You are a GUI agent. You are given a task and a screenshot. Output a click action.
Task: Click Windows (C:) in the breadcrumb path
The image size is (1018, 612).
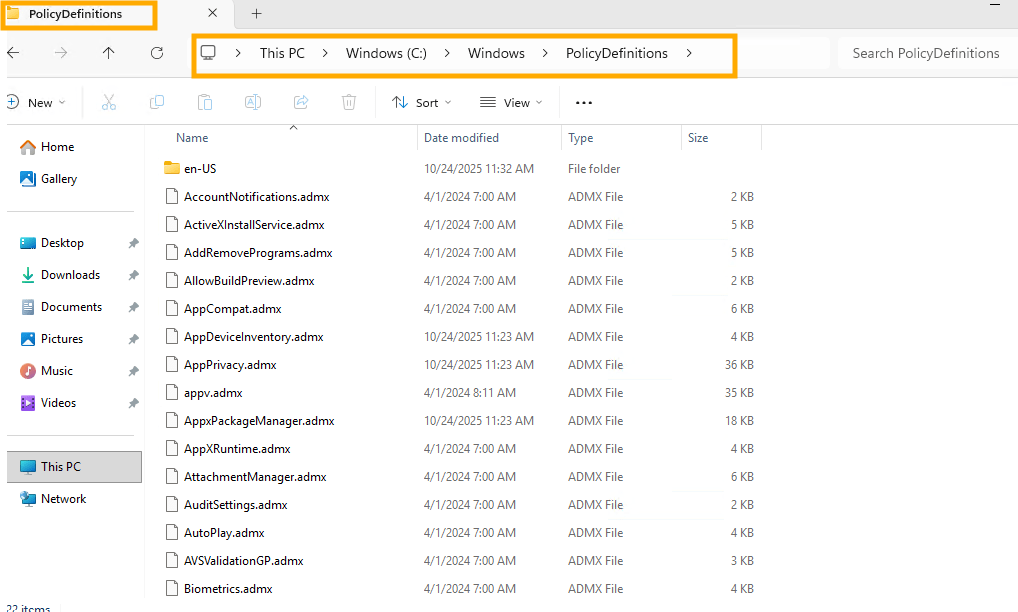[386, 53]
